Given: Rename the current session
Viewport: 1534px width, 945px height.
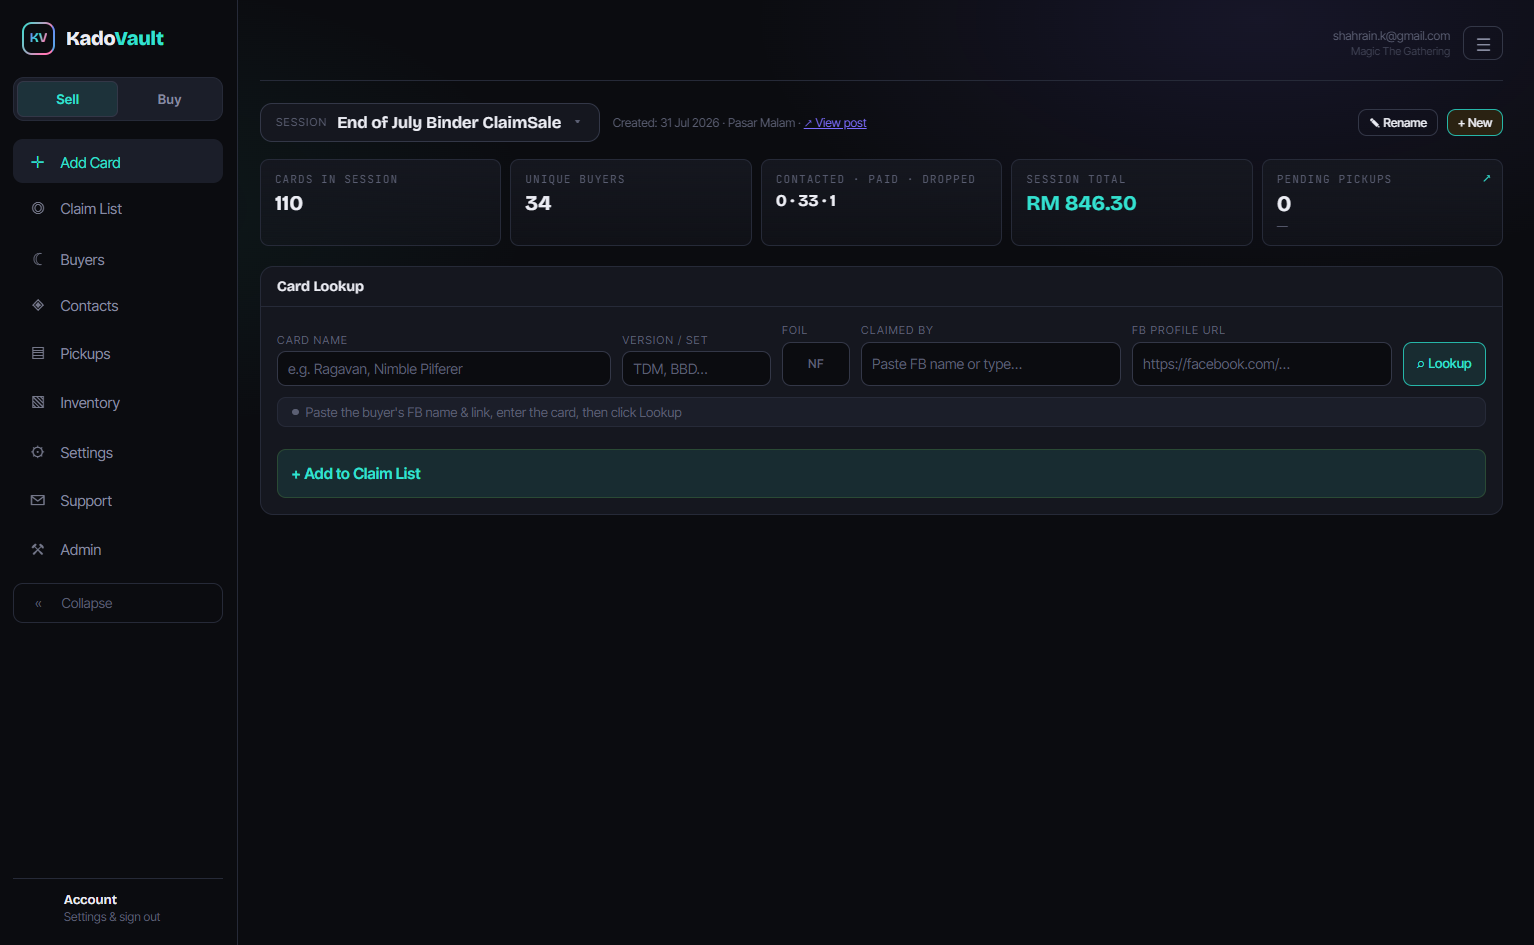Looking at the screenshot, I should 1398,122.
